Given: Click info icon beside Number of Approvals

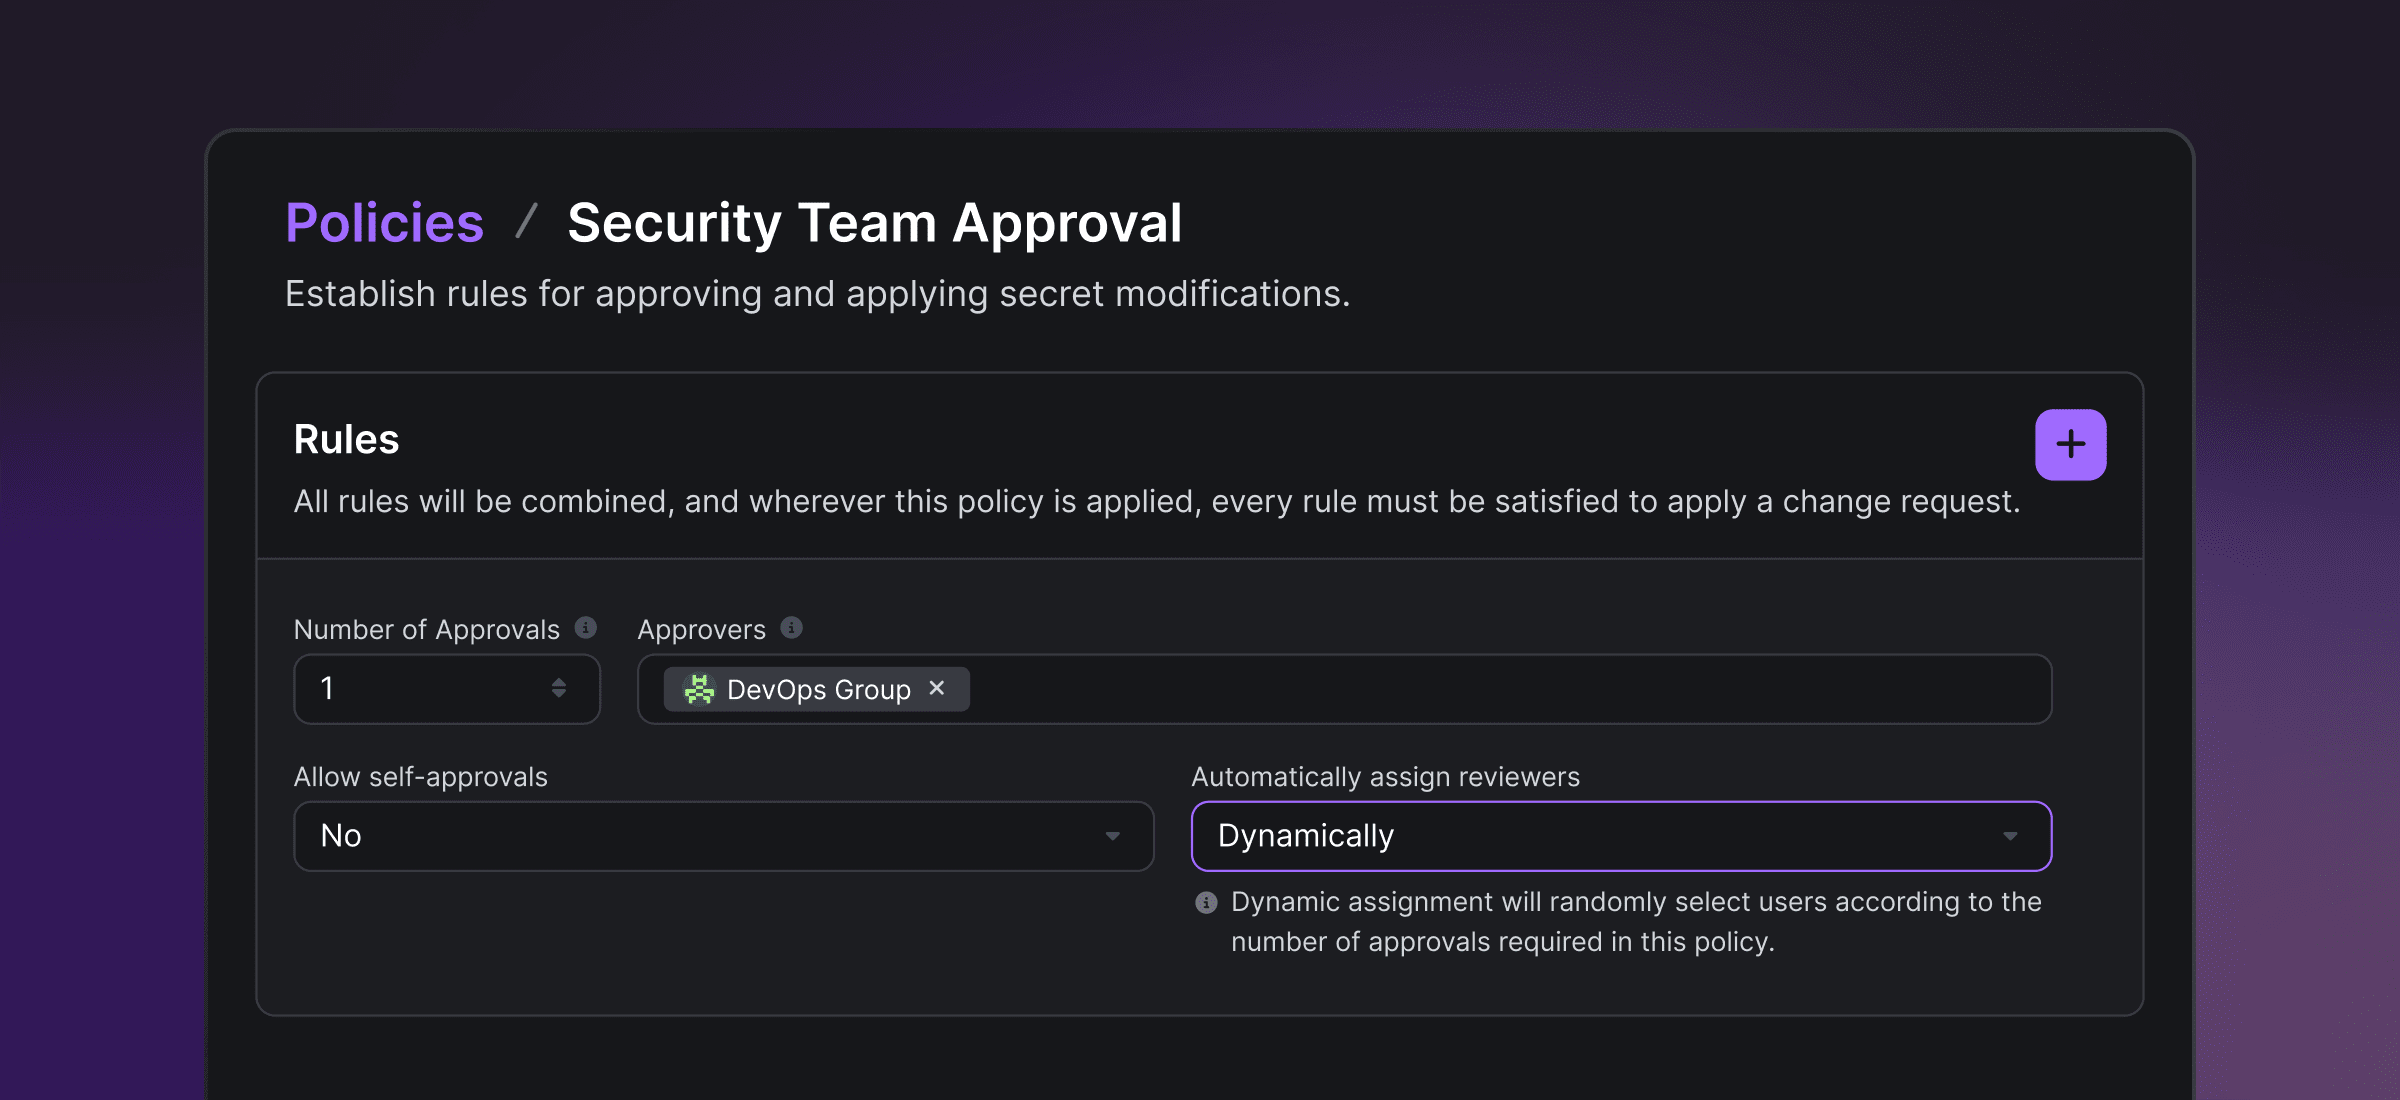Looking at the screenshot, I should [x=586, y=628].
